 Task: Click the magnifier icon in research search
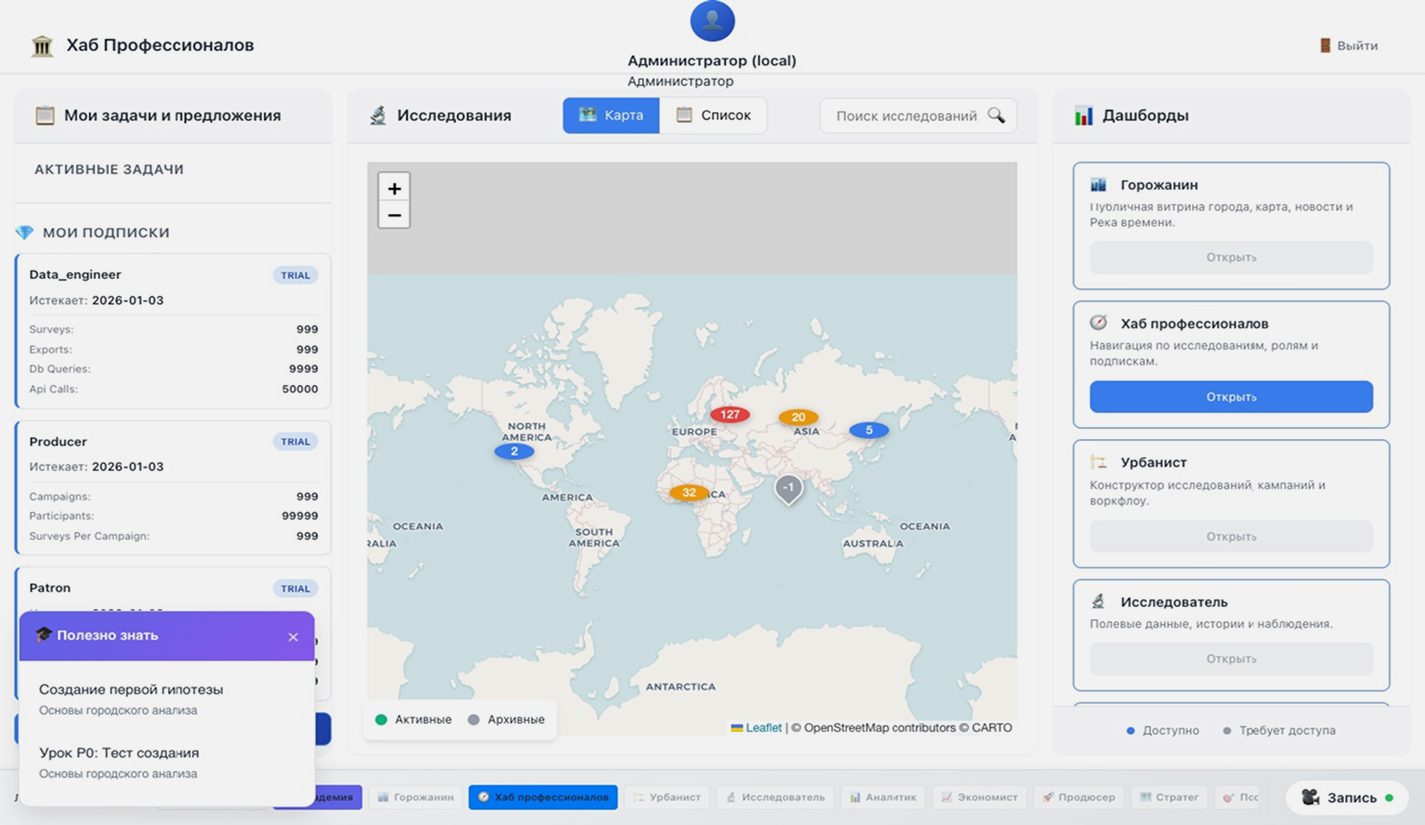pyautogui.click(x=996, y=115)
